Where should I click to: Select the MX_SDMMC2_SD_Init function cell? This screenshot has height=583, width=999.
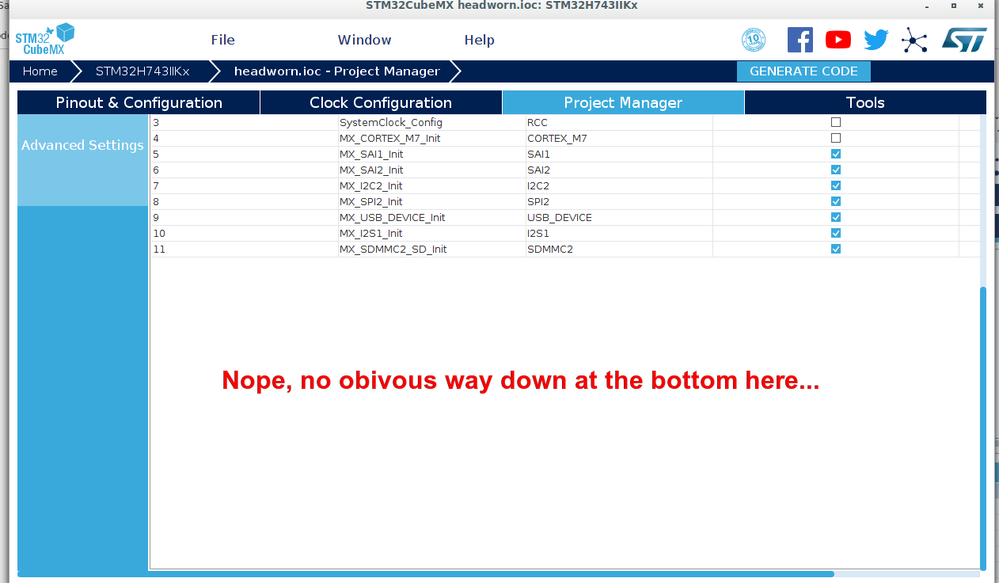[x=432, y=249]
